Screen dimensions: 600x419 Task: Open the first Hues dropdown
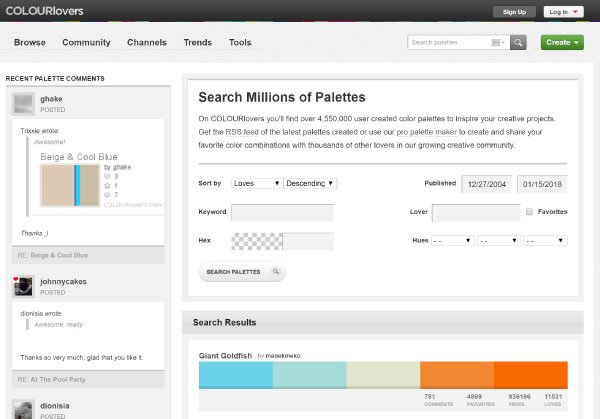tap(453, 241)
